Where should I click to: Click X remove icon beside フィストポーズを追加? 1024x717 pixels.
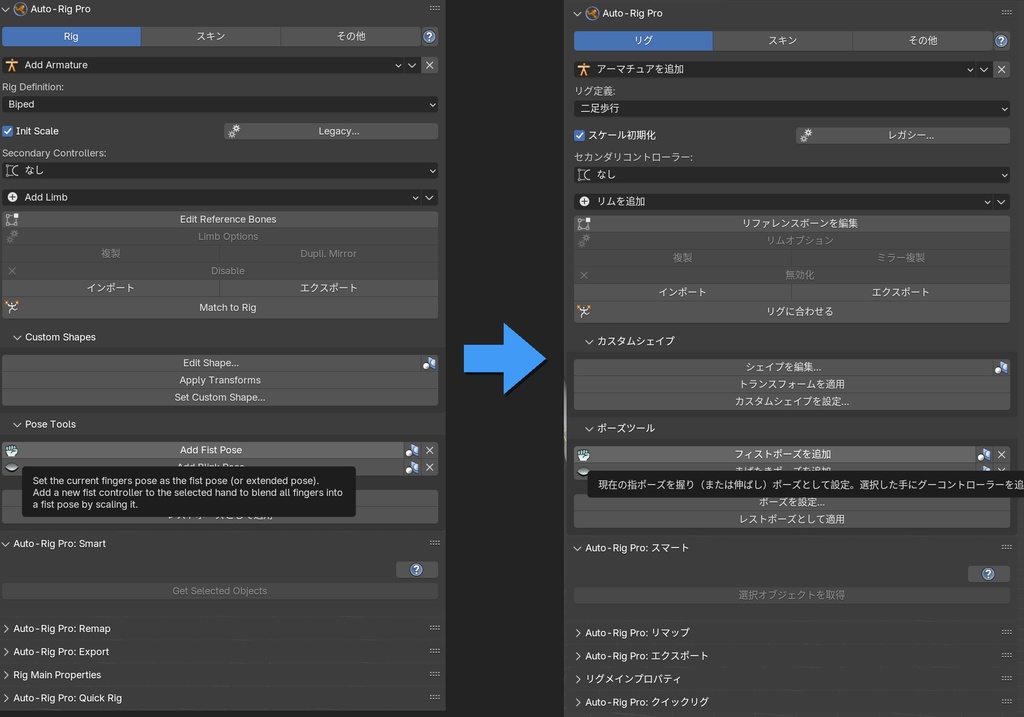[1002, 454]
